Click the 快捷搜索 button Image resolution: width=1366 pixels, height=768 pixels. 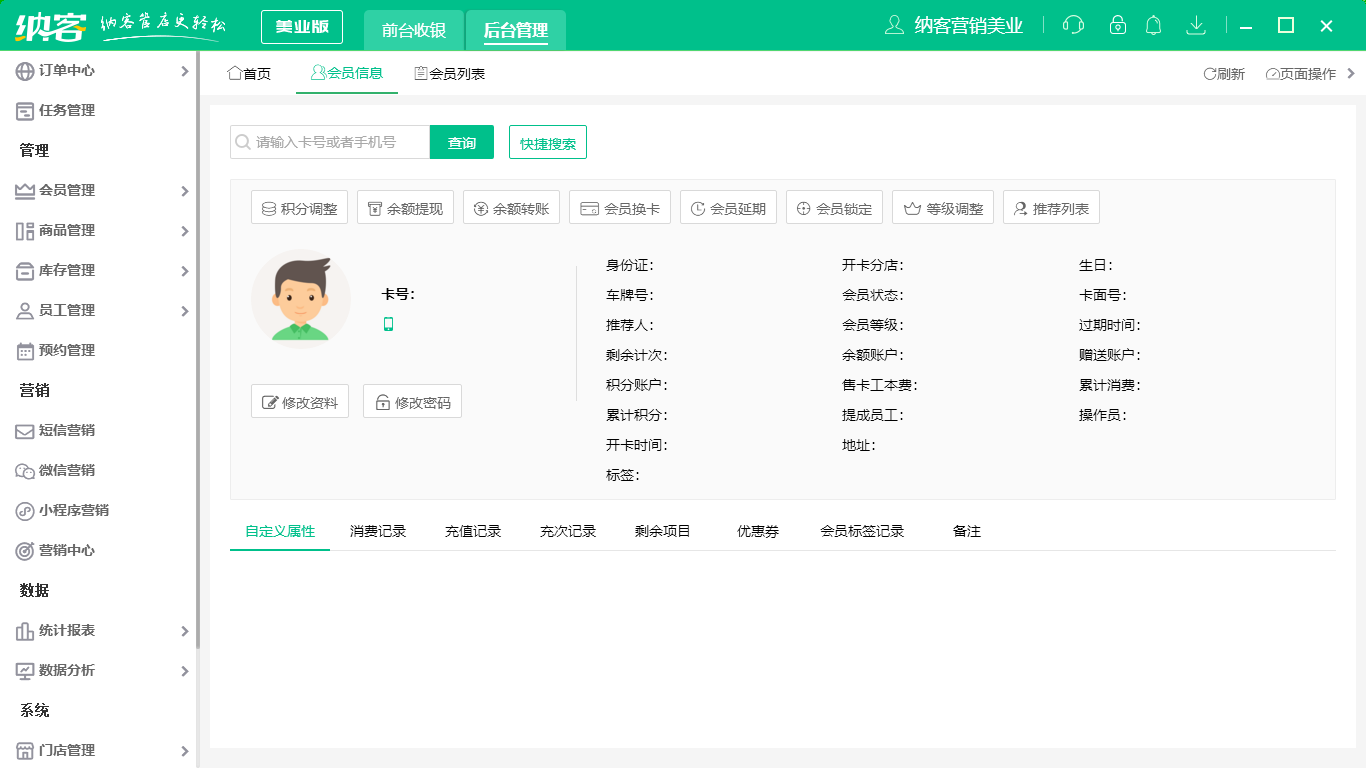[548, 143]
